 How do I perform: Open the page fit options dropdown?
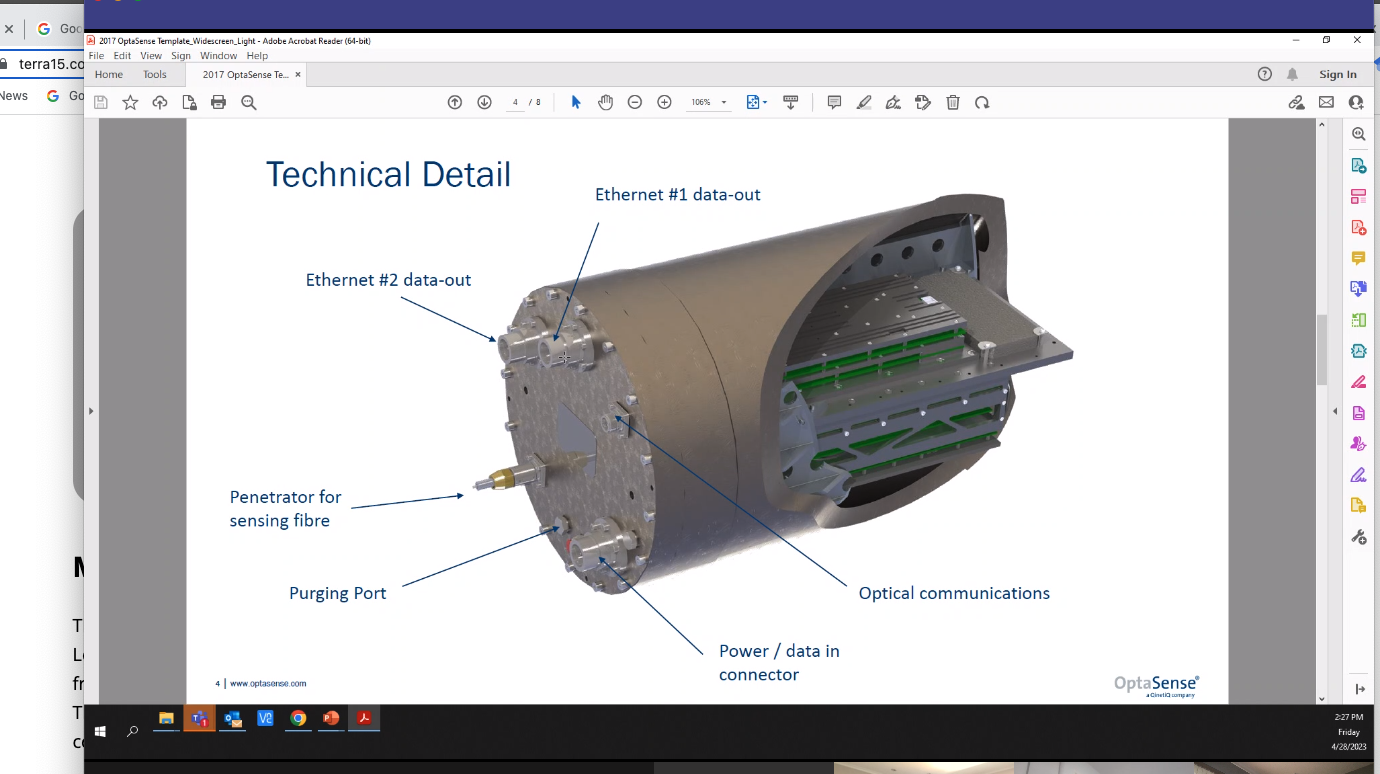757,102
